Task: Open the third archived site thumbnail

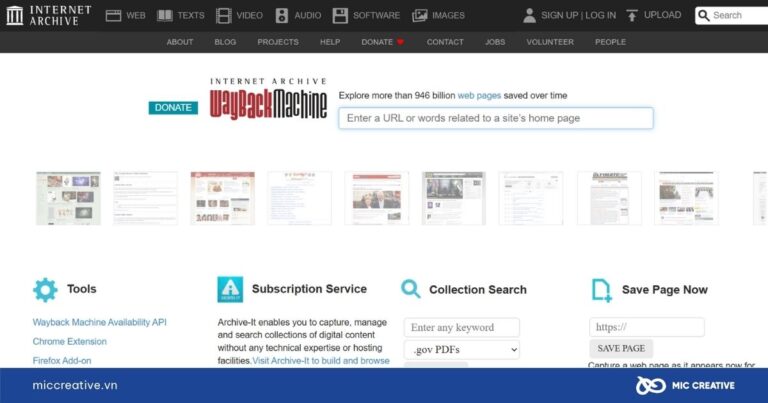Action: [x=222, y=198]
